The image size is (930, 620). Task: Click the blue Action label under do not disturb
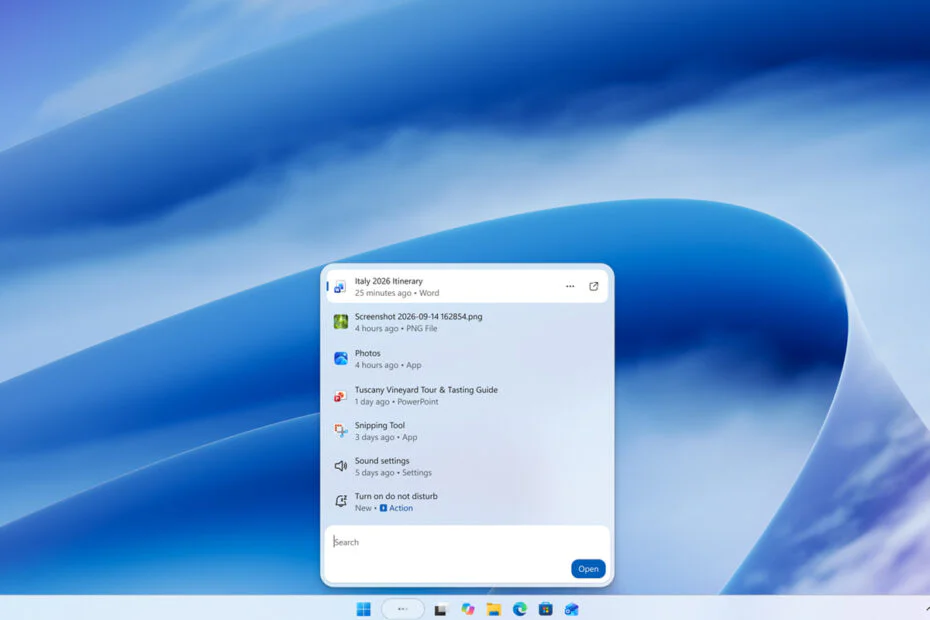[396, 508]
